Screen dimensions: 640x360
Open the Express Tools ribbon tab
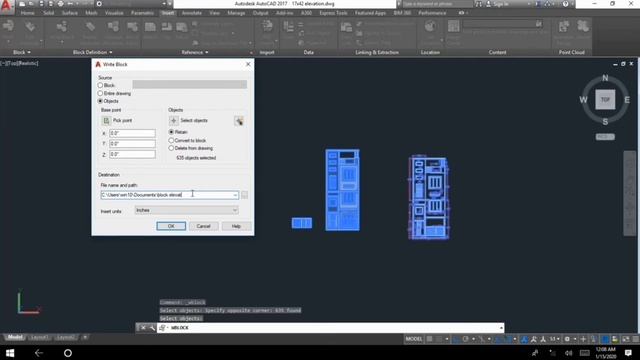[333, 13]
